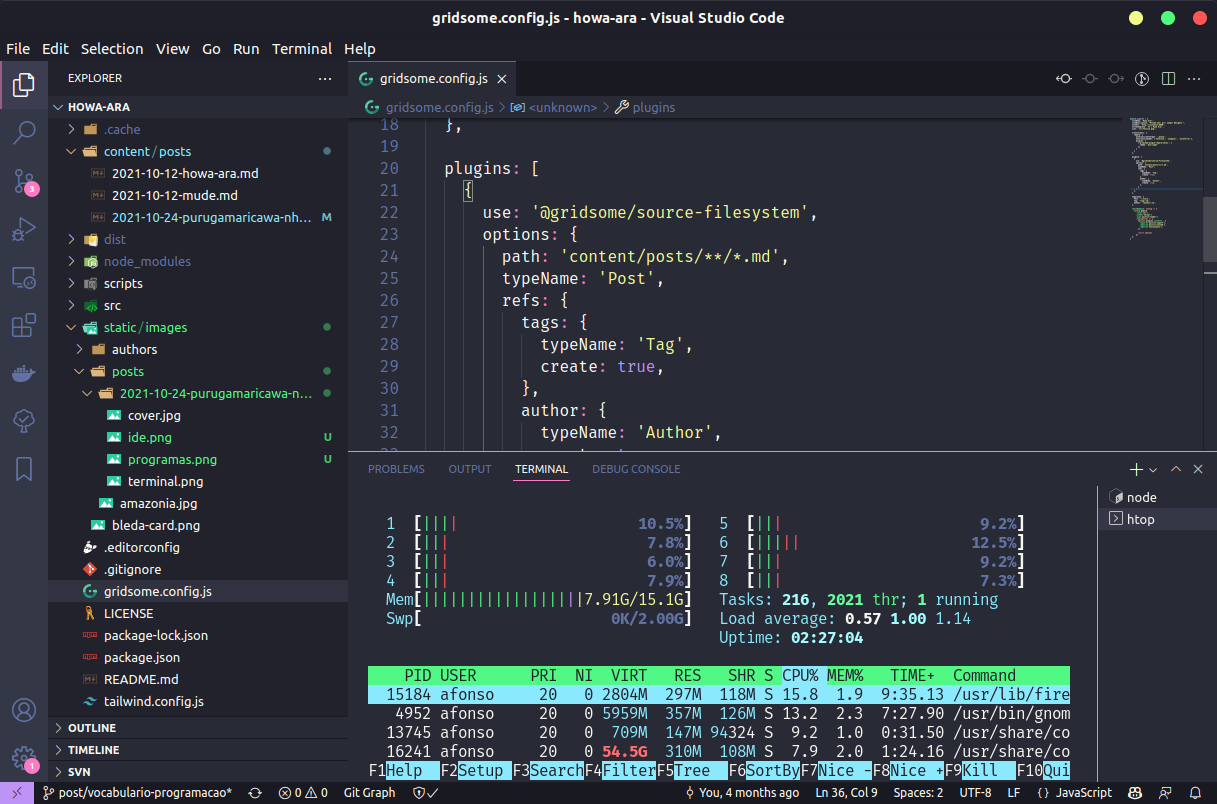Close the terminal panel with X
This screenshot has height=804, width=1217.
tap(1198, 469)
